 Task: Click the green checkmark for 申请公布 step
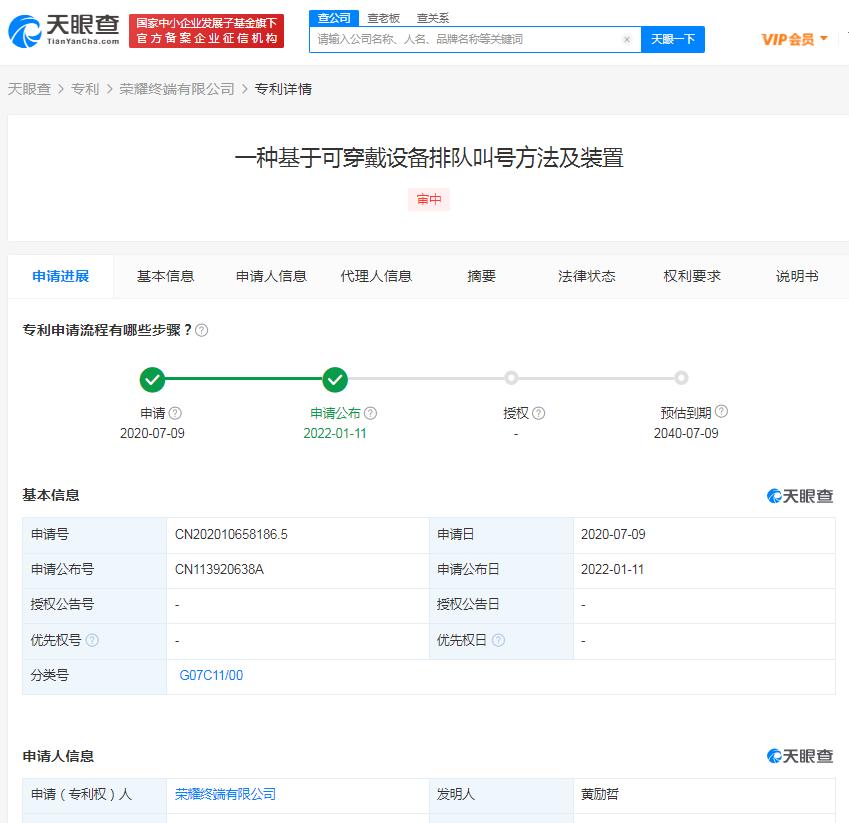[335, 379]
